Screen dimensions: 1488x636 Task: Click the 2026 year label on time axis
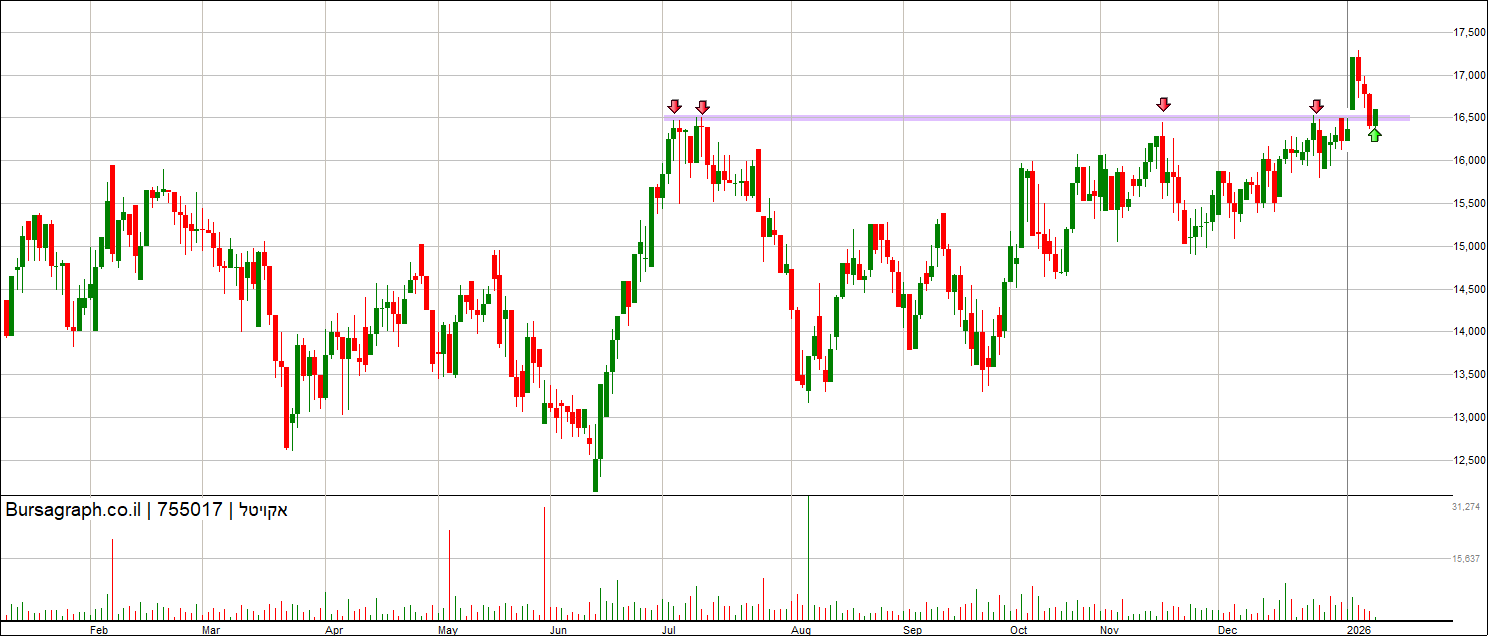tap(1357, 630)
